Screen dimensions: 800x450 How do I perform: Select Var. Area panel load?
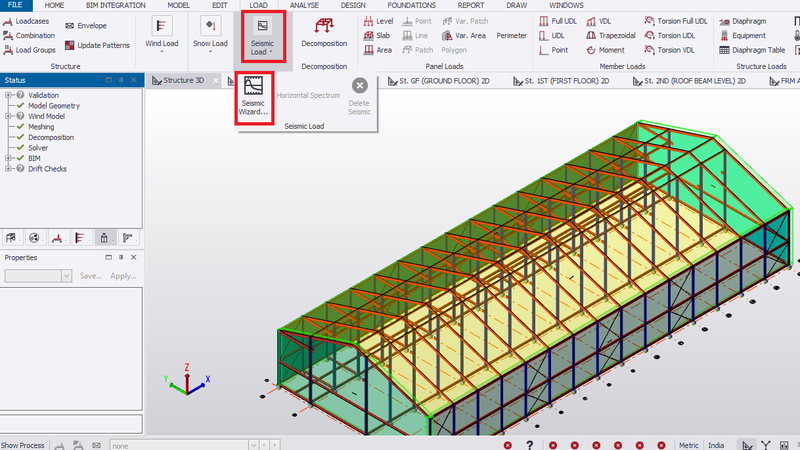[463, 36]
